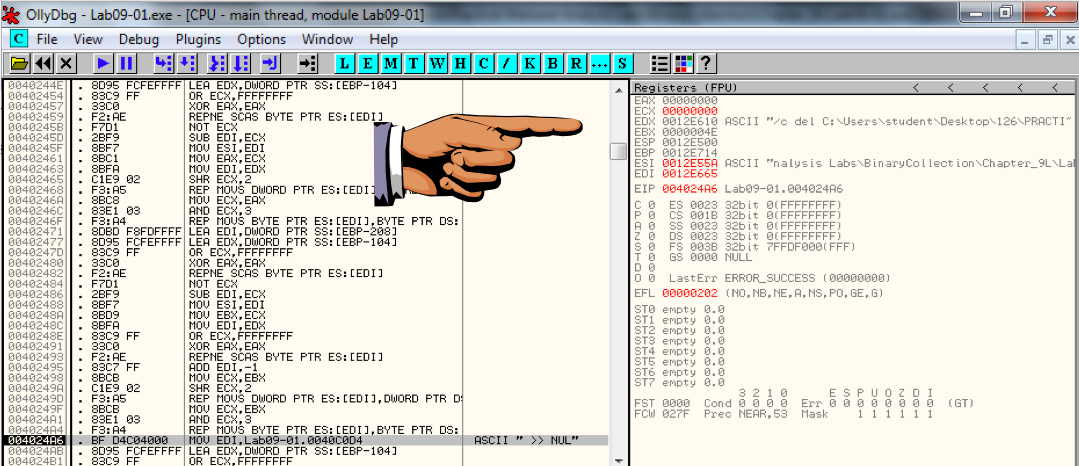This screenshot has width=1079, height=466.
Task: Click the question mark Help icon
Action: pos(707,64)
